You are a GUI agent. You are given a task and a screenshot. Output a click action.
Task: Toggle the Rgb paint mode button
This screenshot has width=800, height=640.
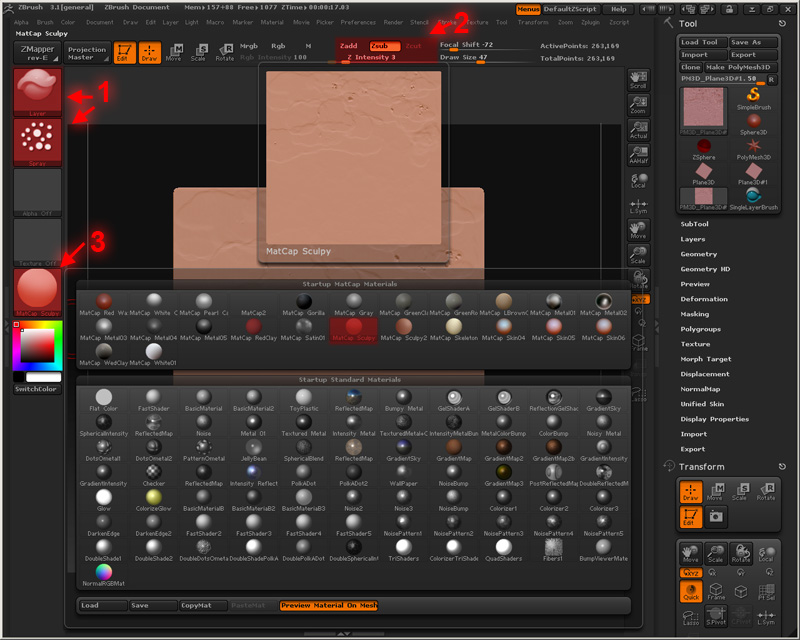(278, 46)
